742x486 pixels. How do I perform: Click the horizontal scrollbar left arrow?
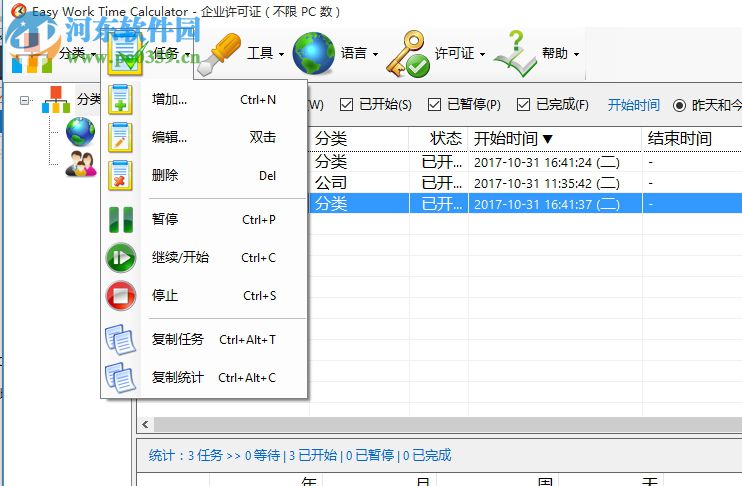145,424
